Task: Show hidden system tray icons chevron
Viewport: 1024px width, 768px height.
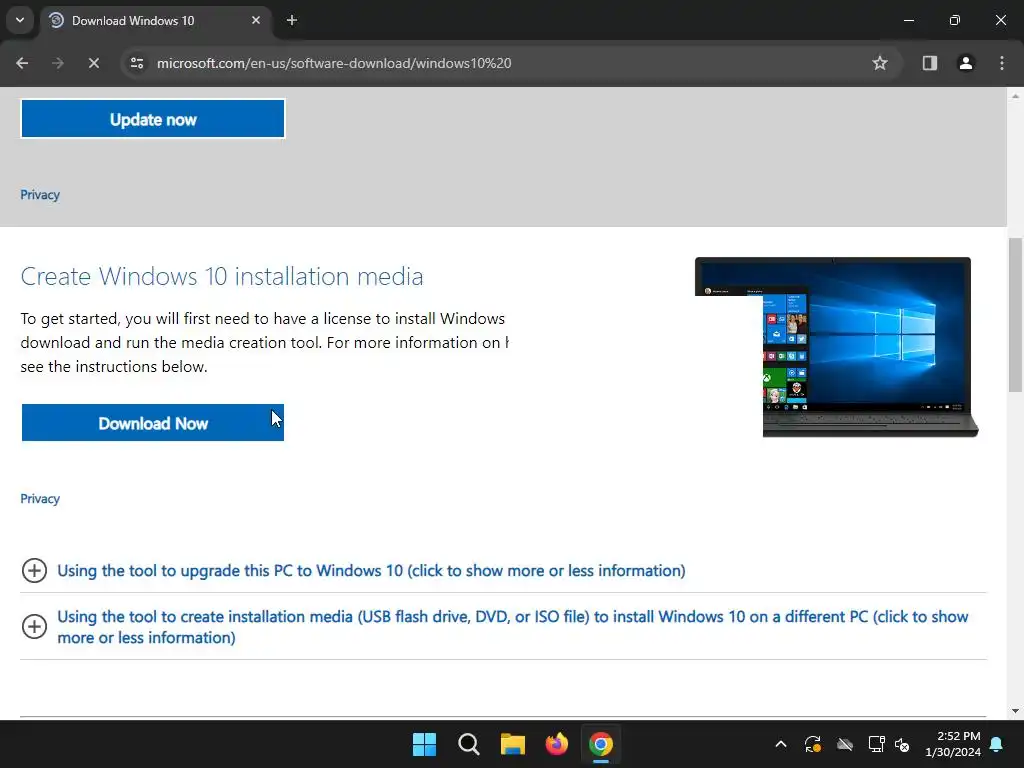Action: coord(780,744)
